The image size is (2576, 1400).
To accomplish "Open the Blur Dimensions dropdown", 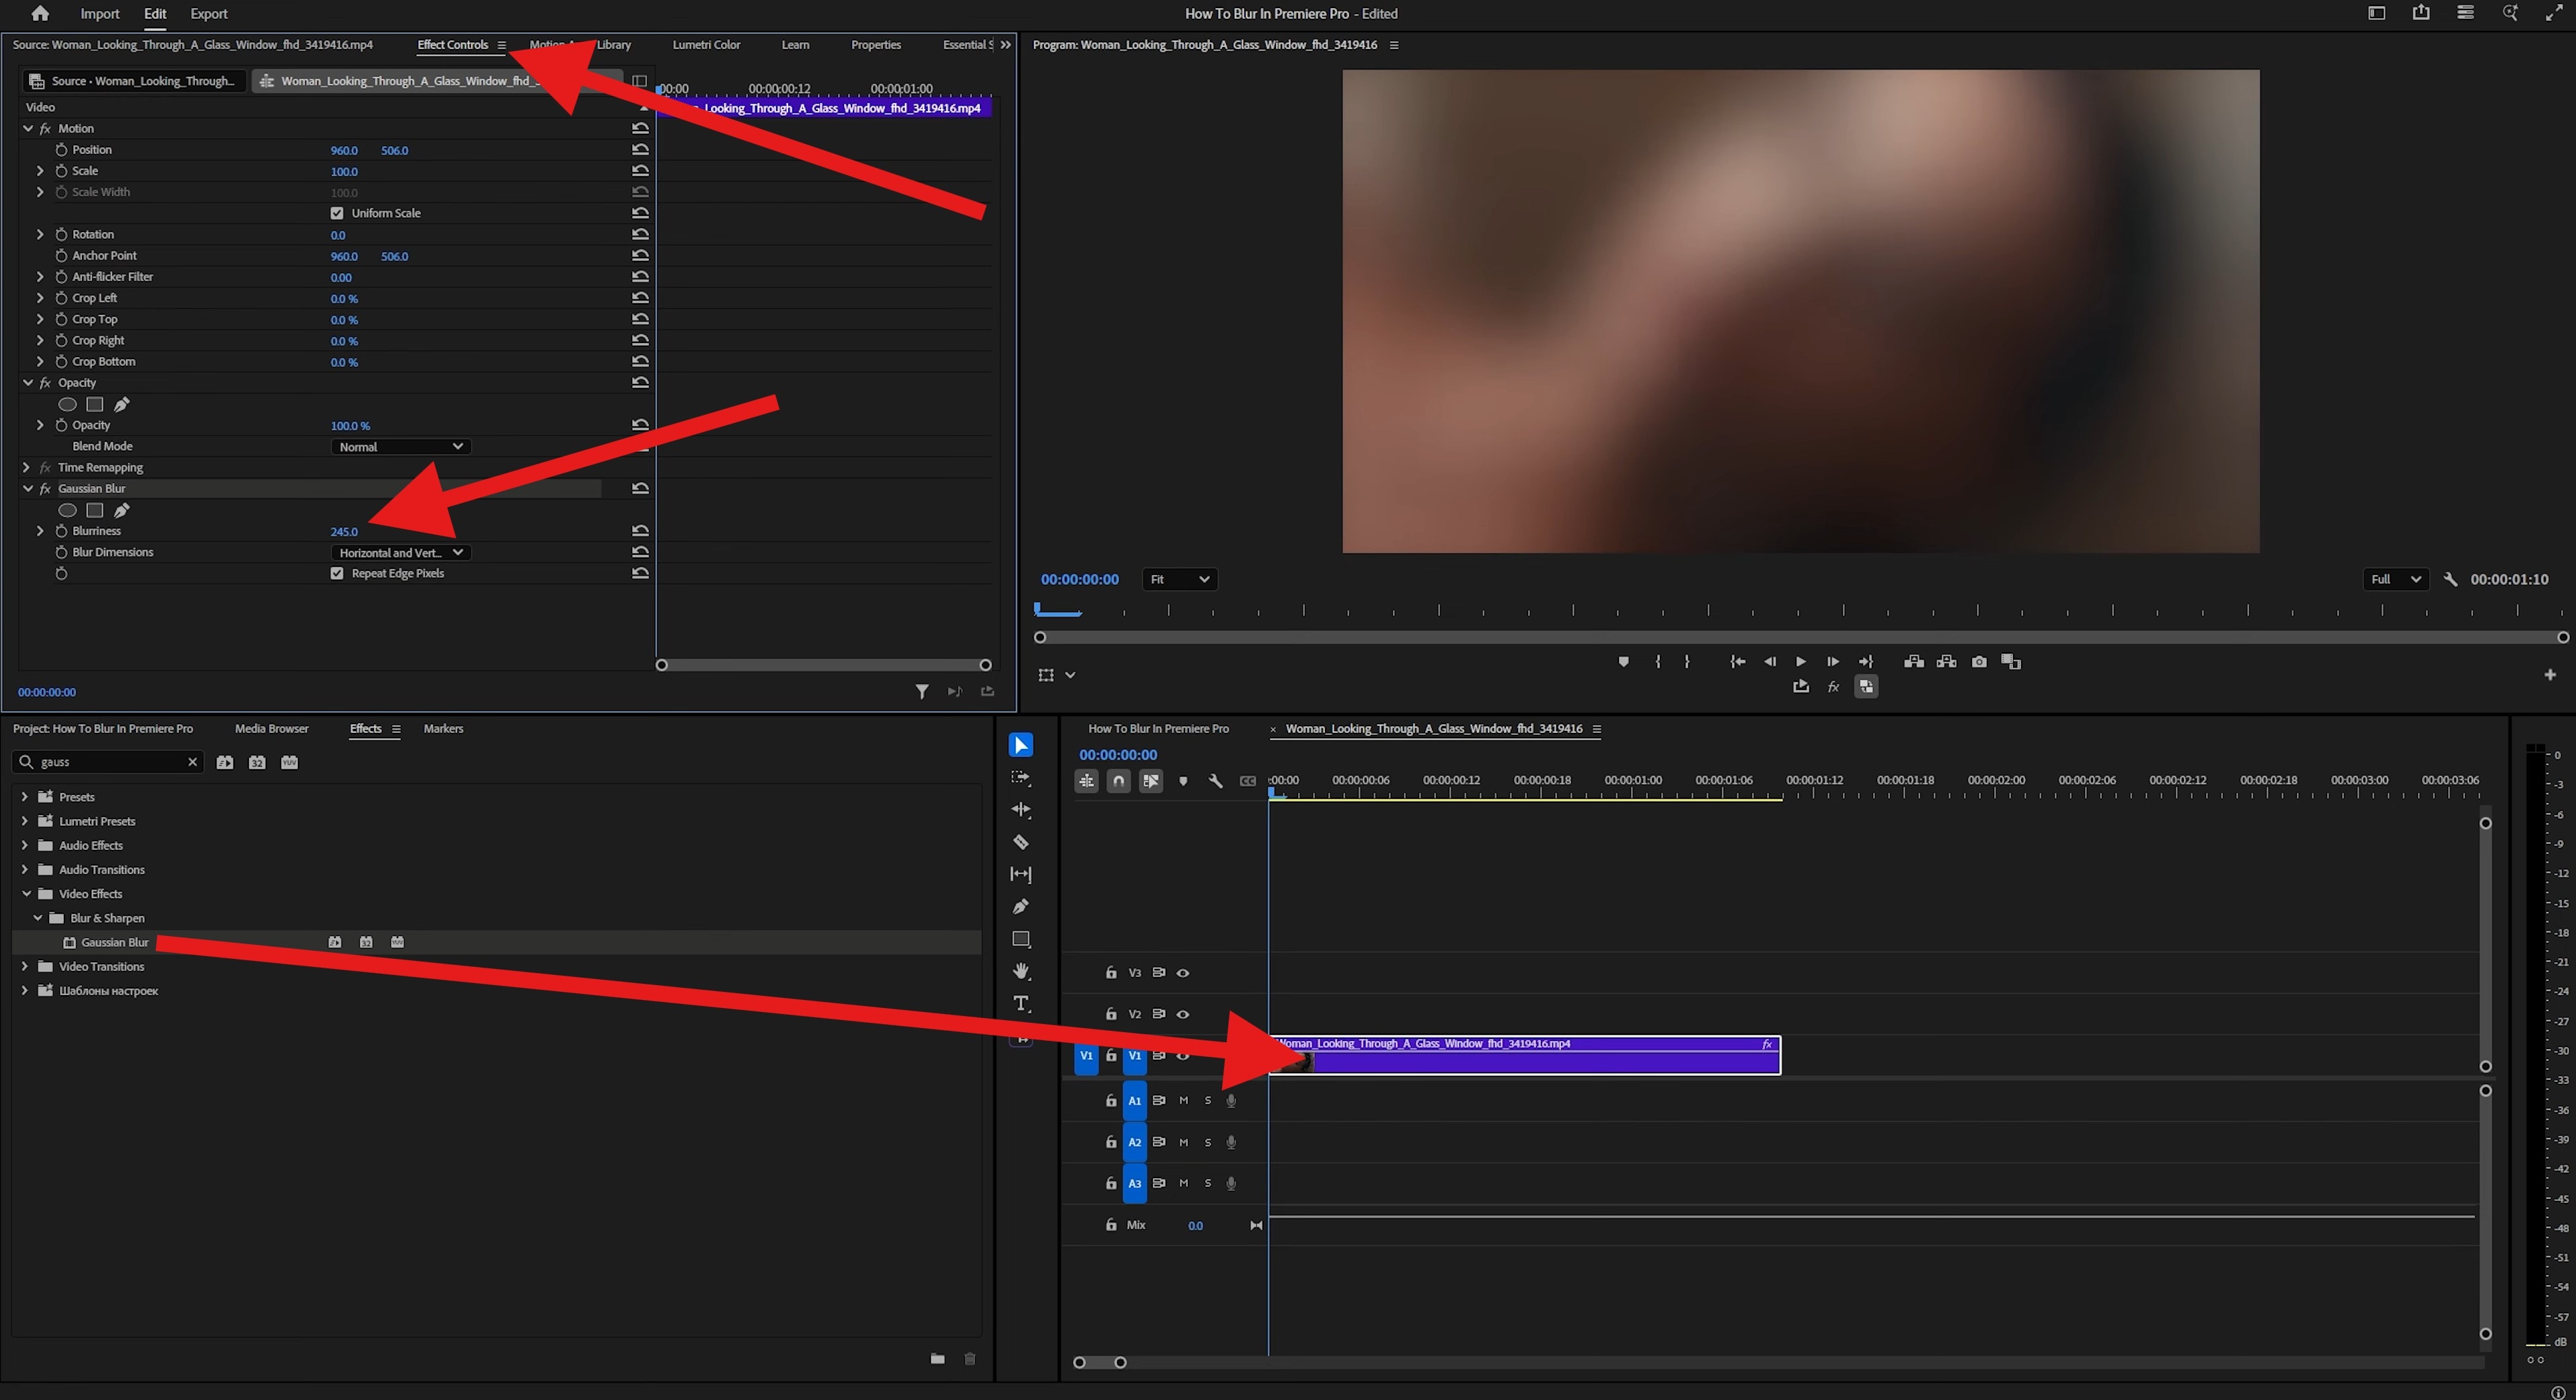I will tap(399, 551).
